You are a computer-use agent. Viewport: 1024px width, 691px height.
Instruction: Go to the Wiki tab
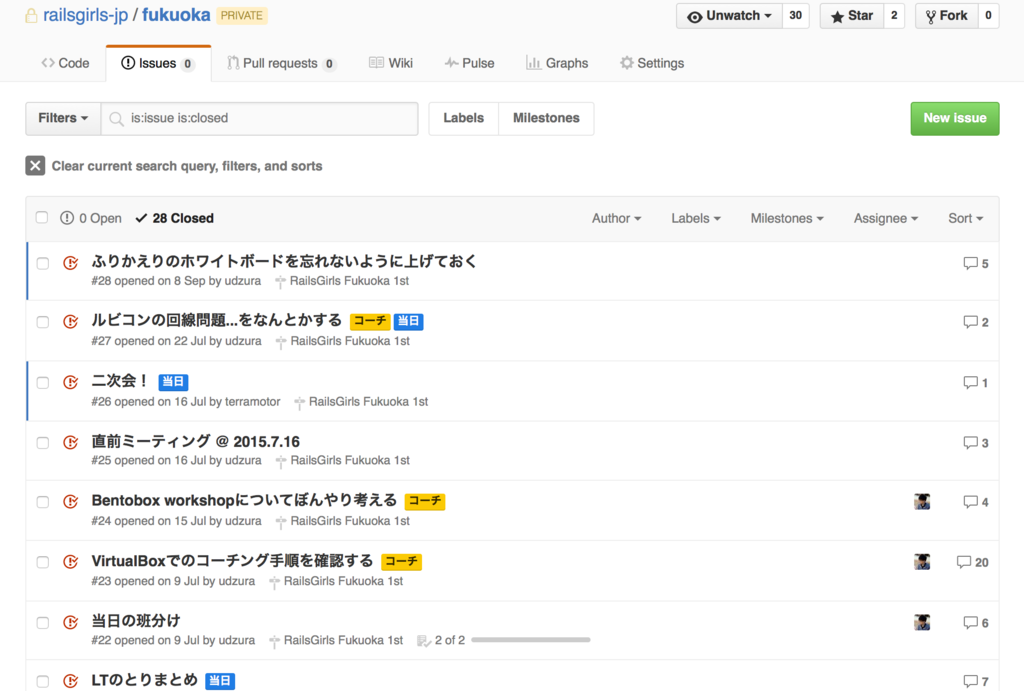391,63
